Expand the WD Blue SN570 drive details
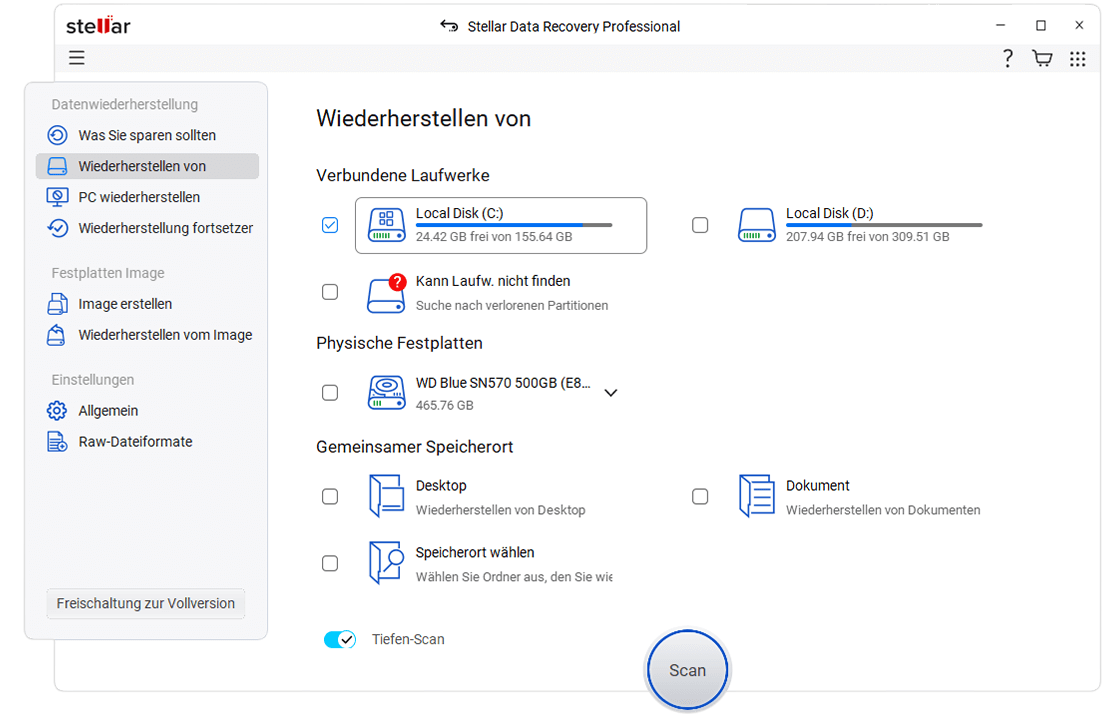Image resolution: width=1118 pixels, height=723 pixels. [611, 392]
